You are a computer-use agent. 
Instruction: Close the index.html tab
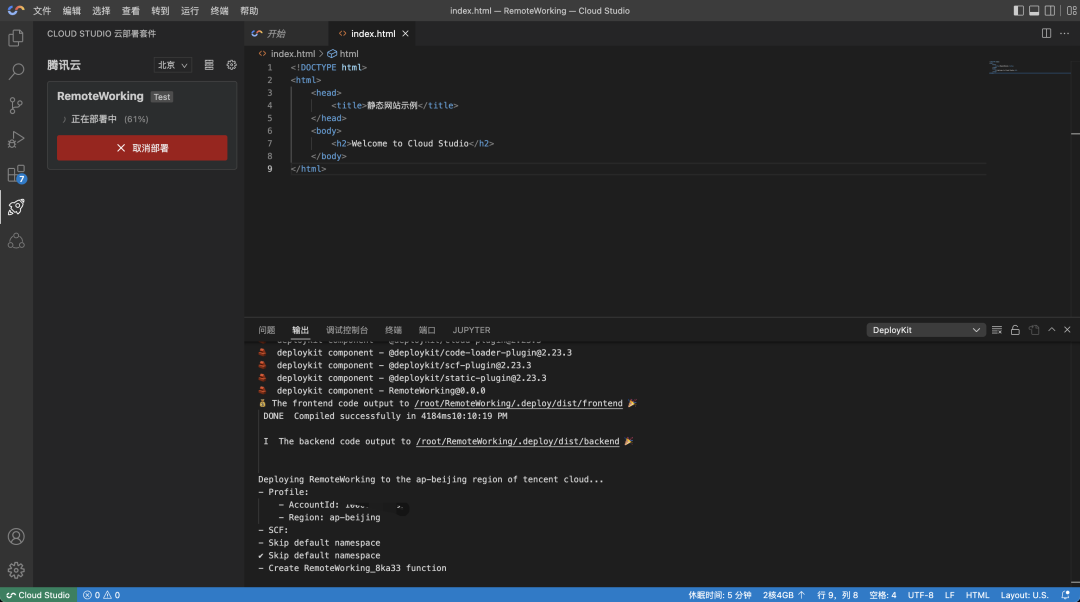point(405,34)
